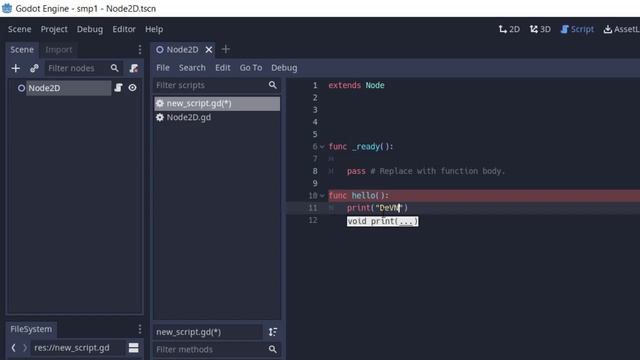Click 'func hello():' error line 10

[359, 196]
